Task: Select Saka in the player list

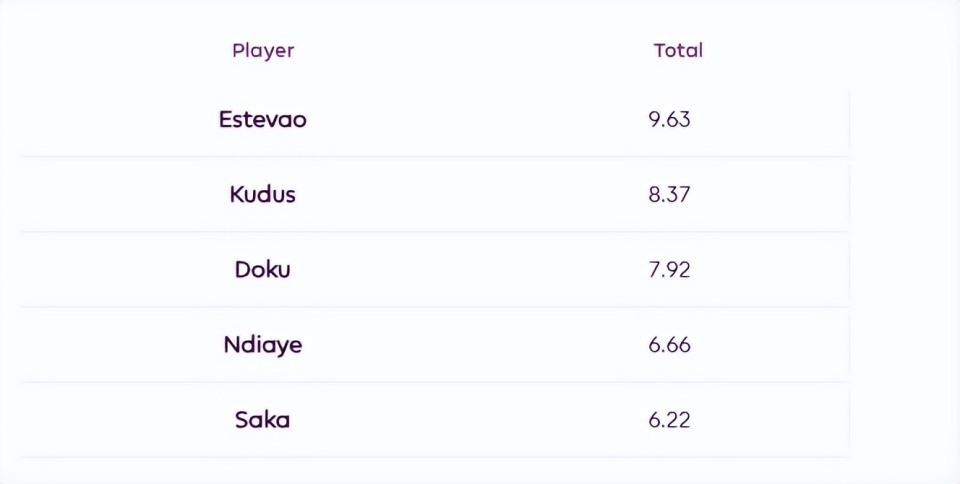Action: point(263,420)
